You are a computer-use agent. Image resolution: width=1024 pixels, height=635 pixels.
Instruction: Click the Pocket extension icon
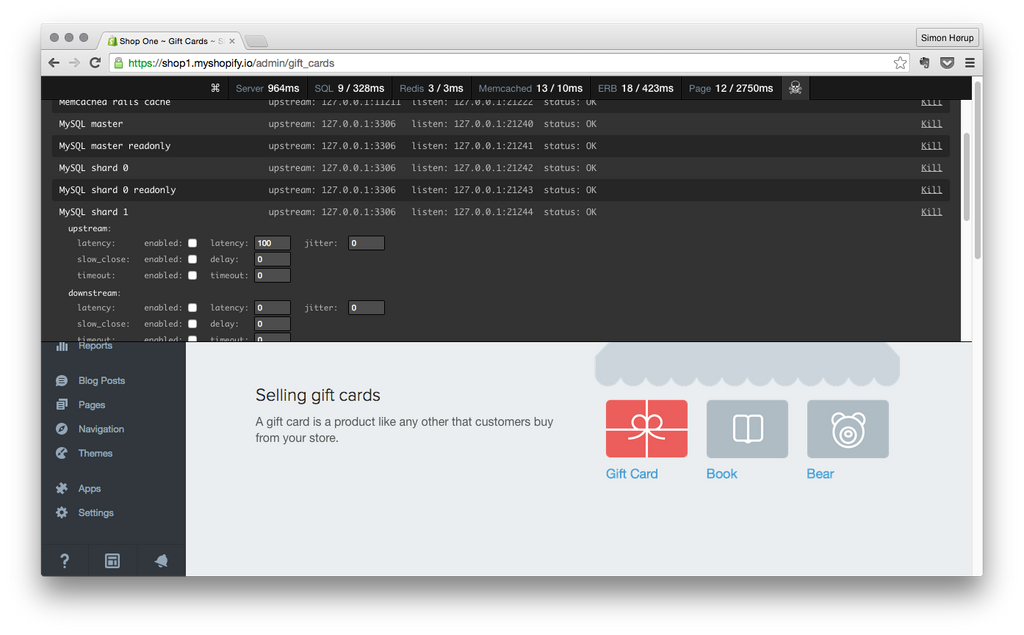pos(947,63)
